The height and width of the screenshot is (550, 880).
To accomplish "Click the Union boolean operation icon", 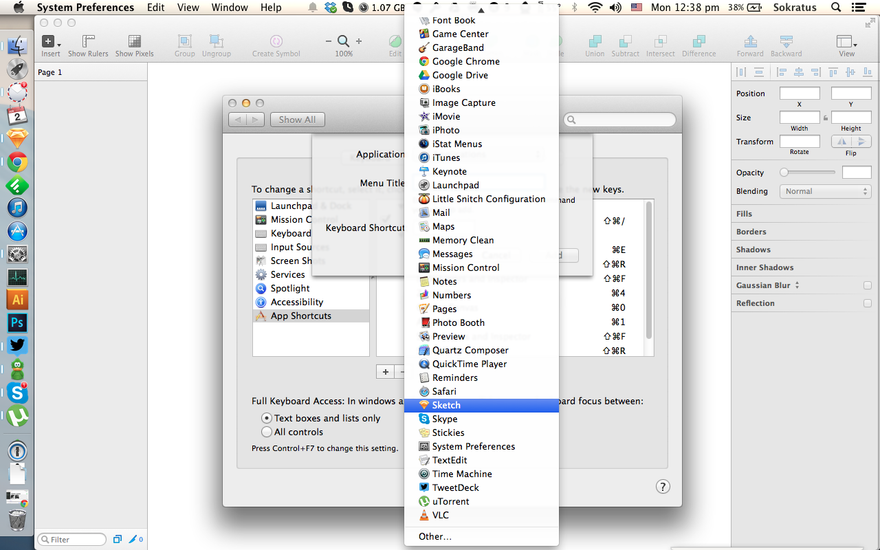I will point(594,45).
